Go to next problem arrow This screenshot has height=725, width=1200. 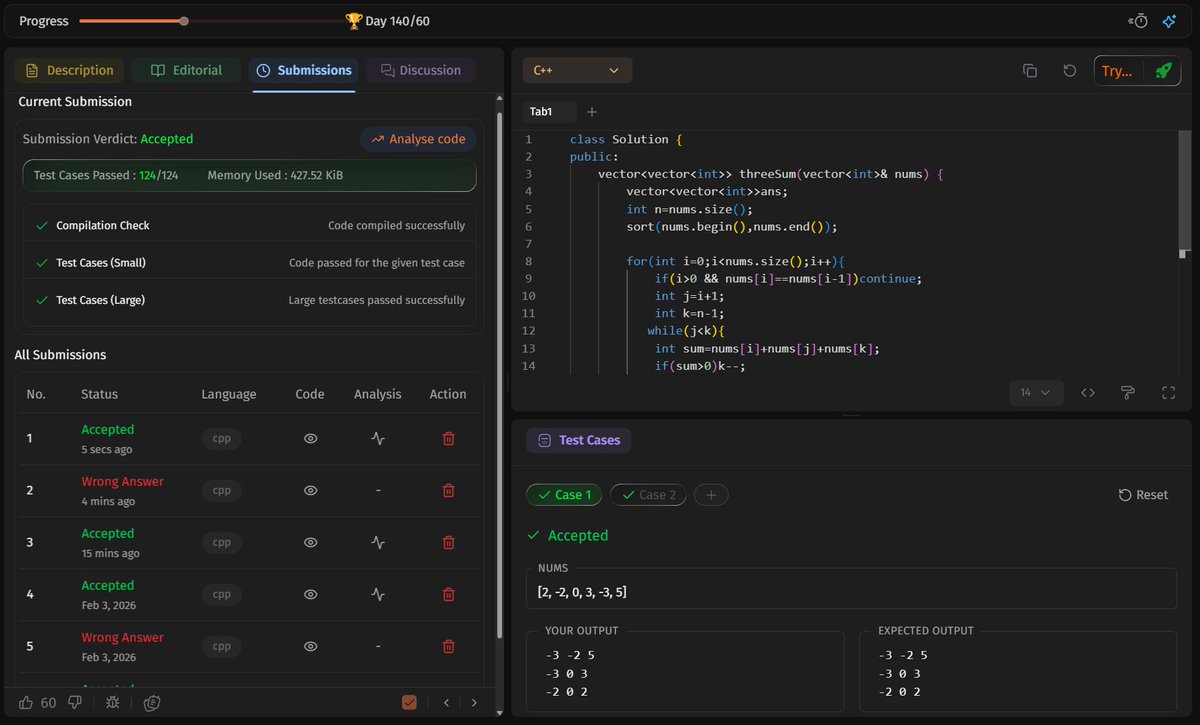pos(474,702)
